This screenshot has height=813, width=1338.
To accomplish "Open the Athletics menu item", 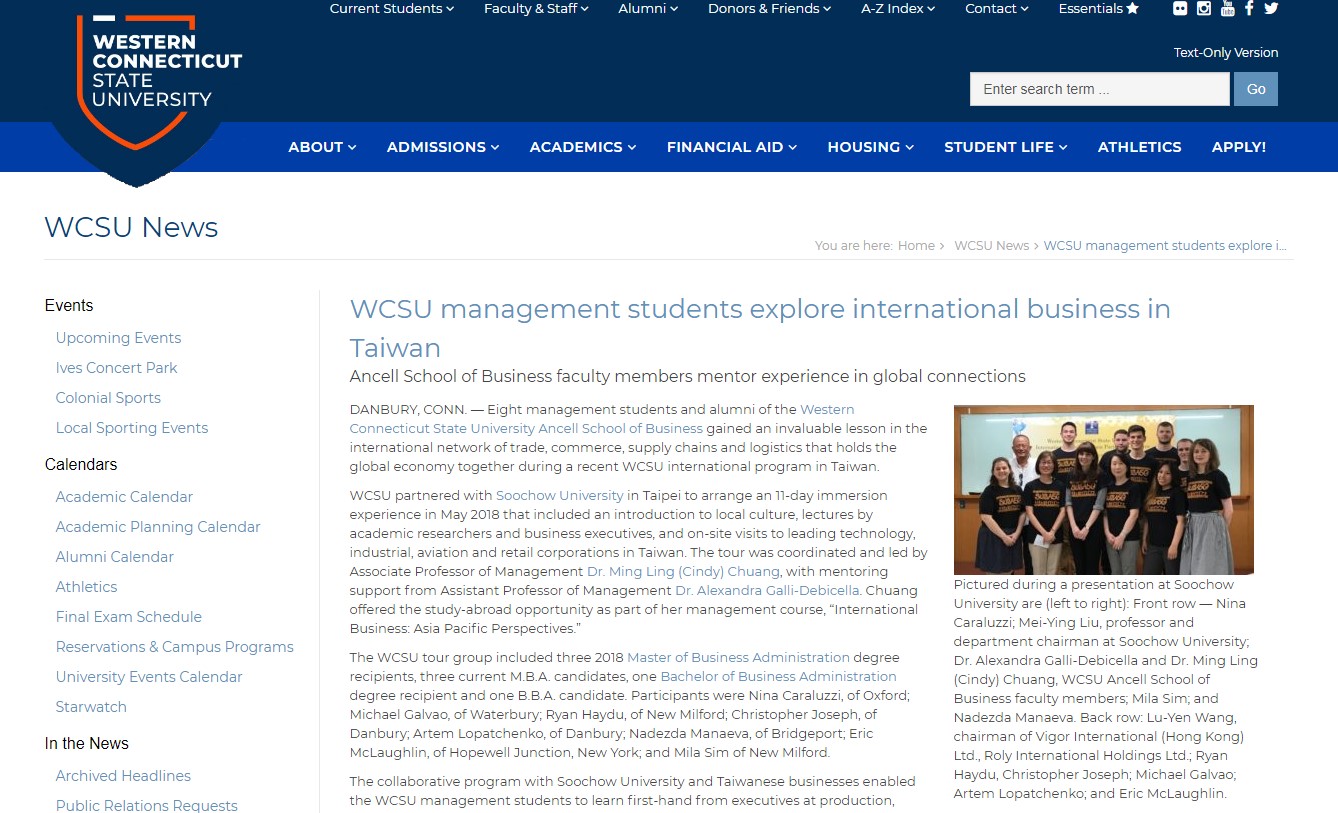I will click(x=1139, y=147).
